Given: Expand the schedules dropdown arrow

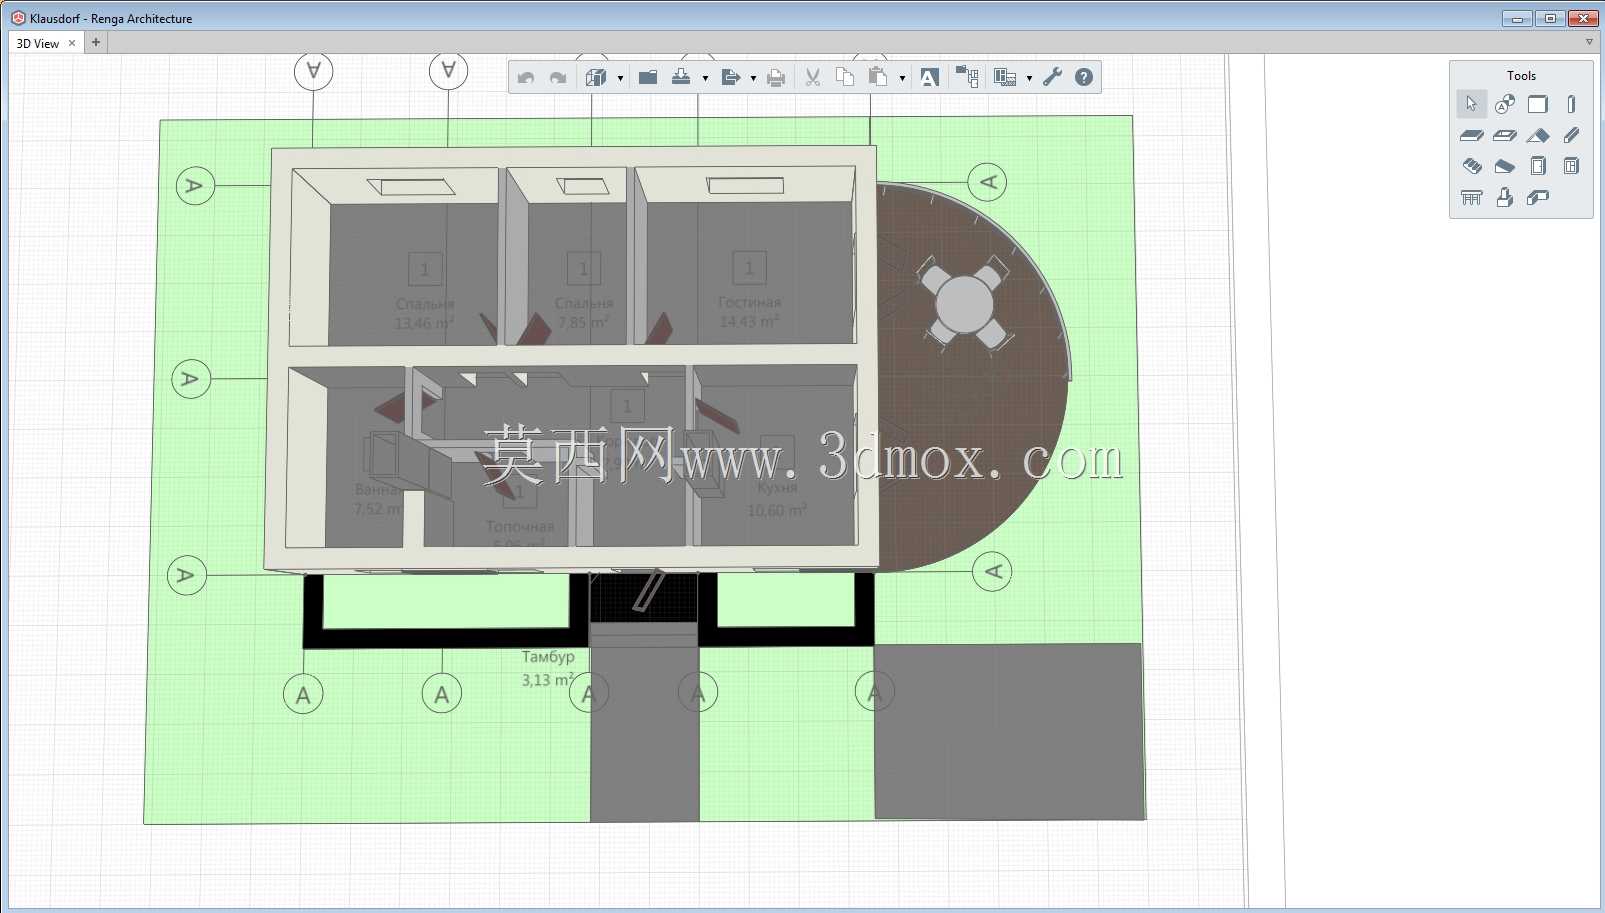Looking at the screenshot, I should [x=1029, y=78].
